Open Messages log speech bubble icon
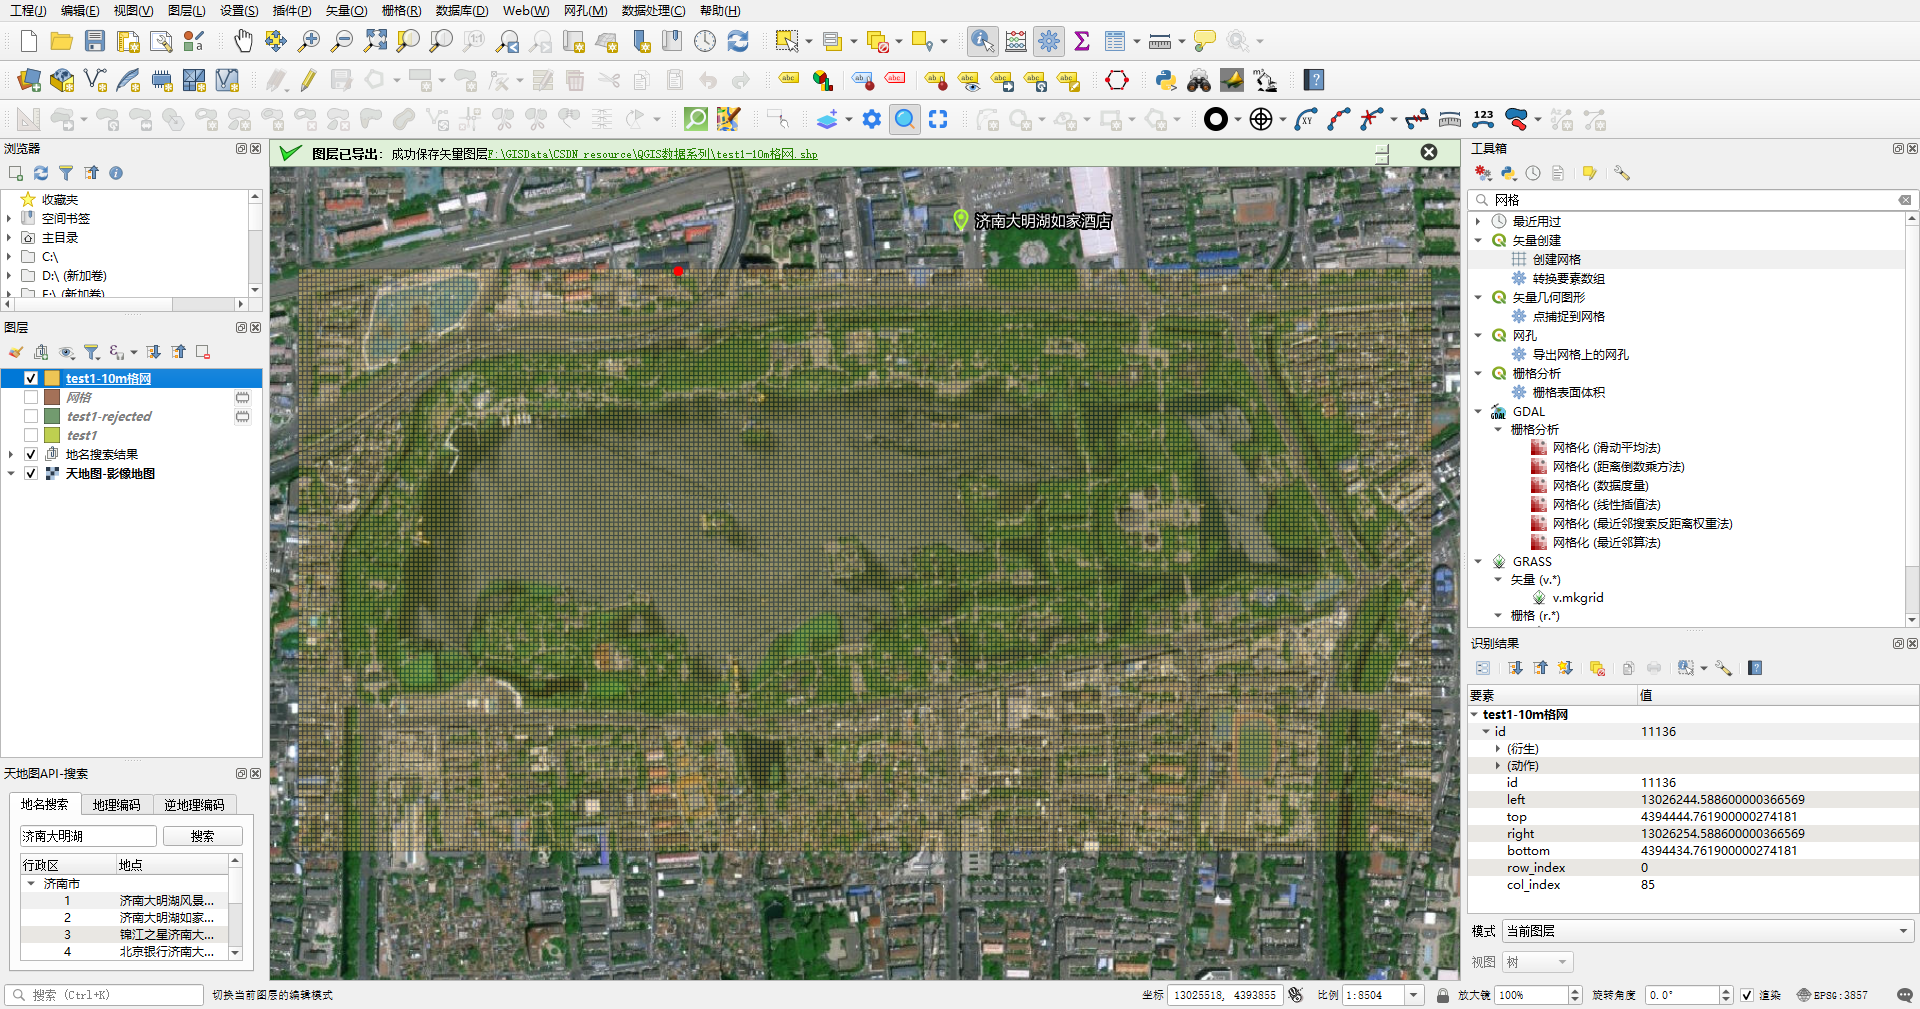1920x1009 pixels. [1904, 995]
